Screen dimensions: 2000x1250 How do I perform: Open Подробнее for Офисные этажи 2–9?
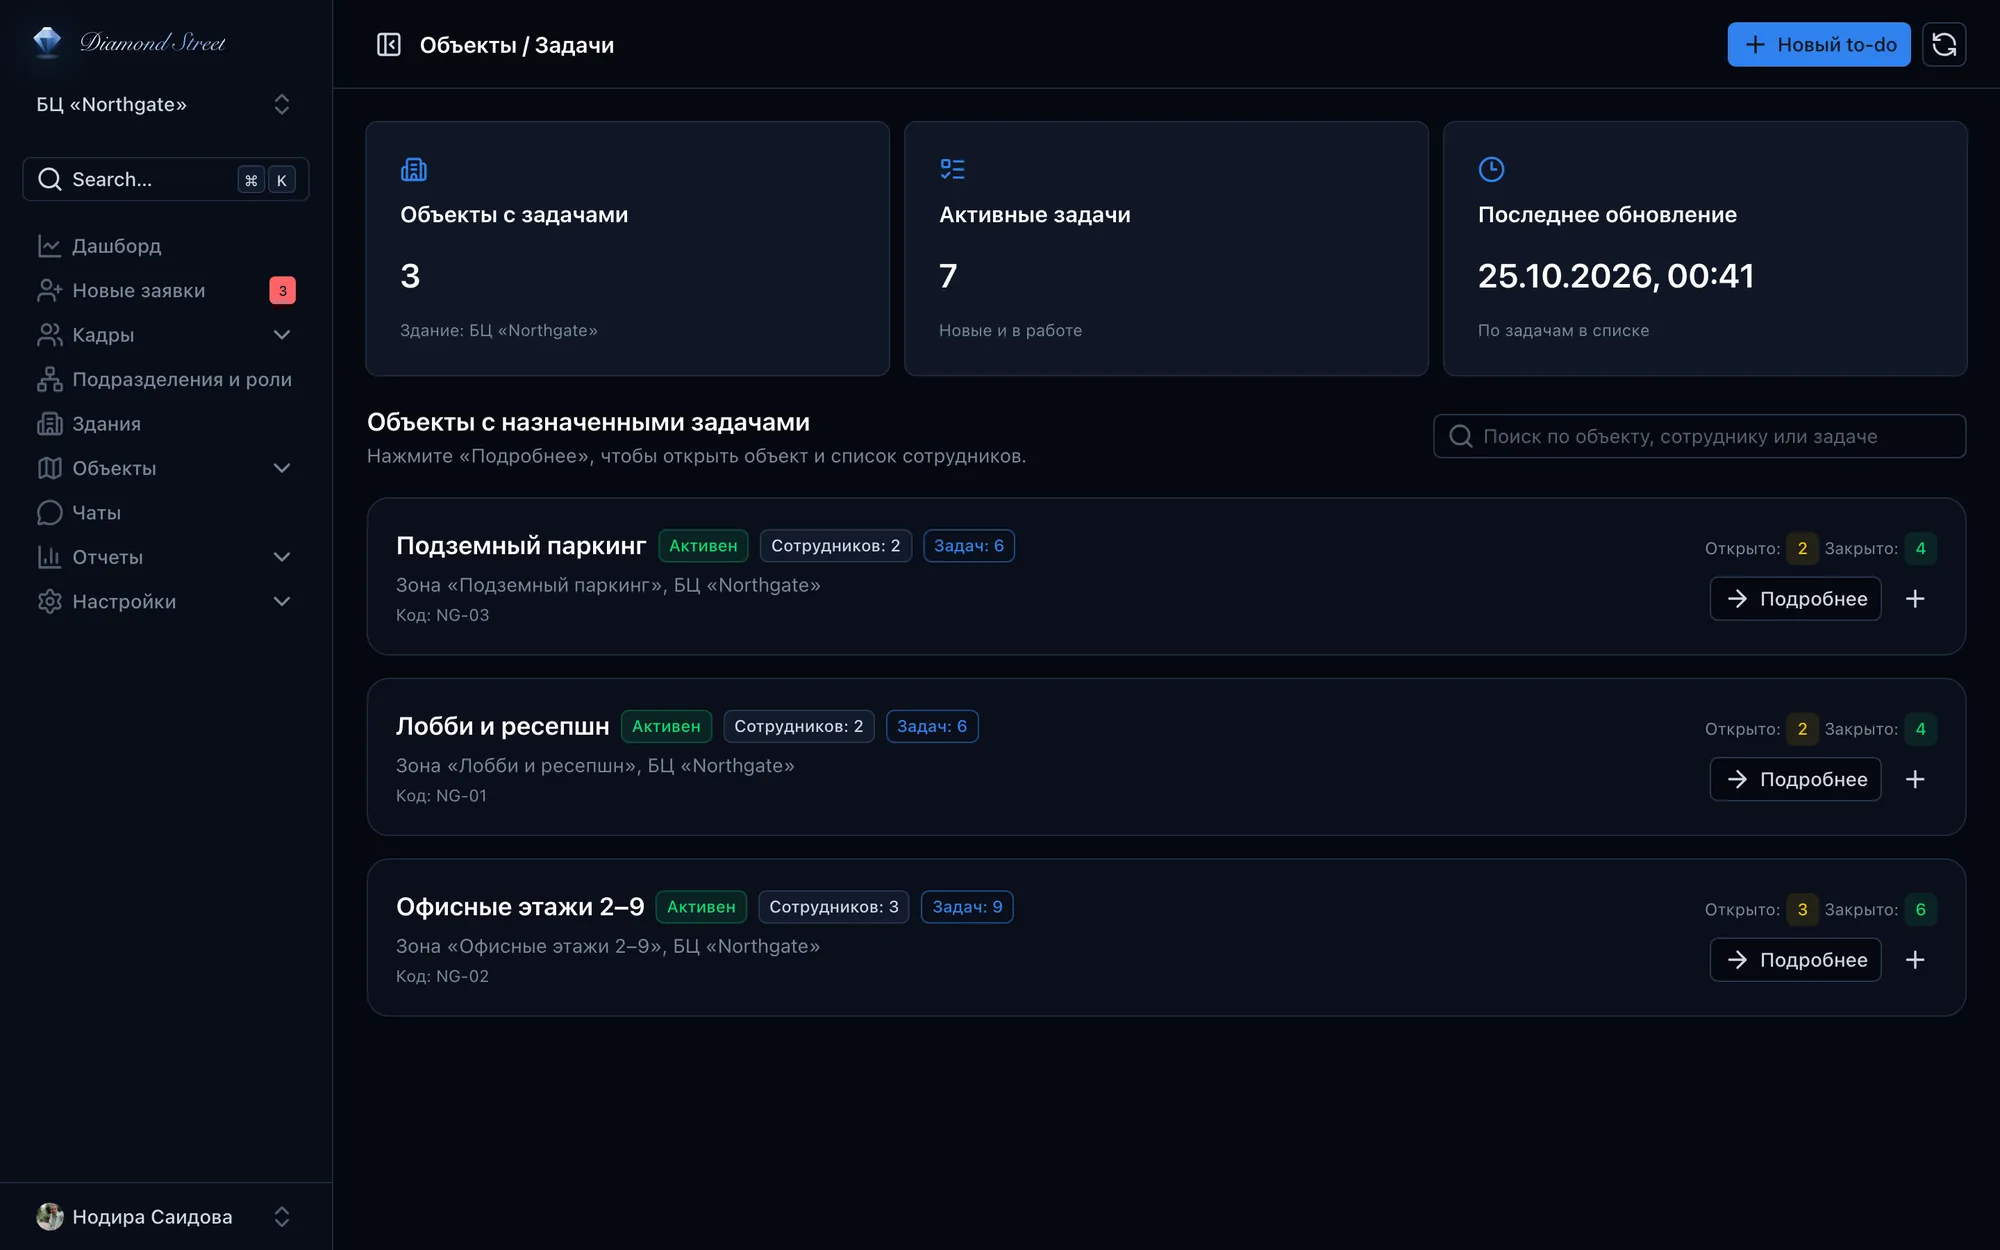(x=1795, y=960)
